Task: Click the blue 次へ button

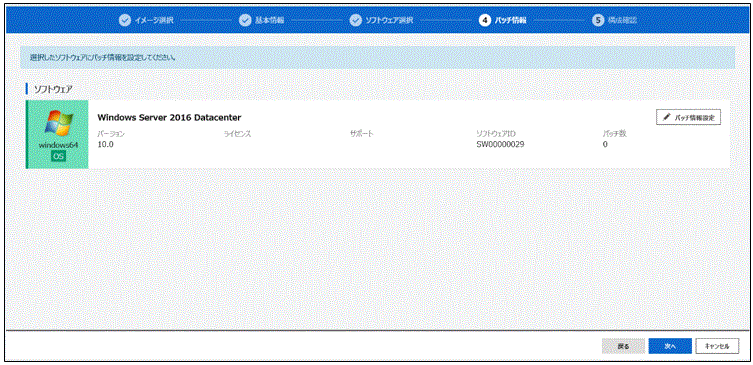Action: 670,346
